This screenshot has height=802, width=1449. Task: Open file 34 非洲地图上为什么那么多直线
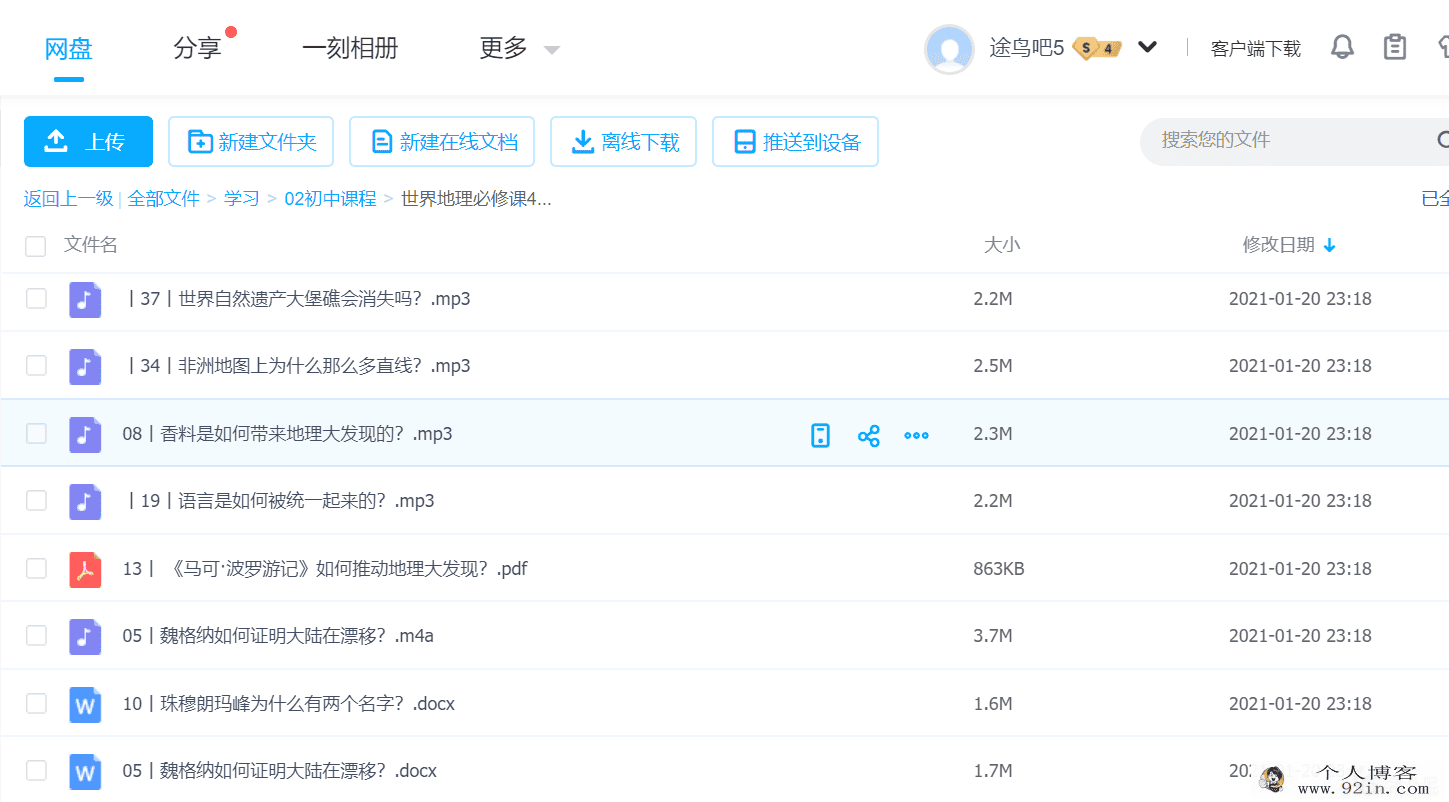pyautogui.click(x=298, y=366)
